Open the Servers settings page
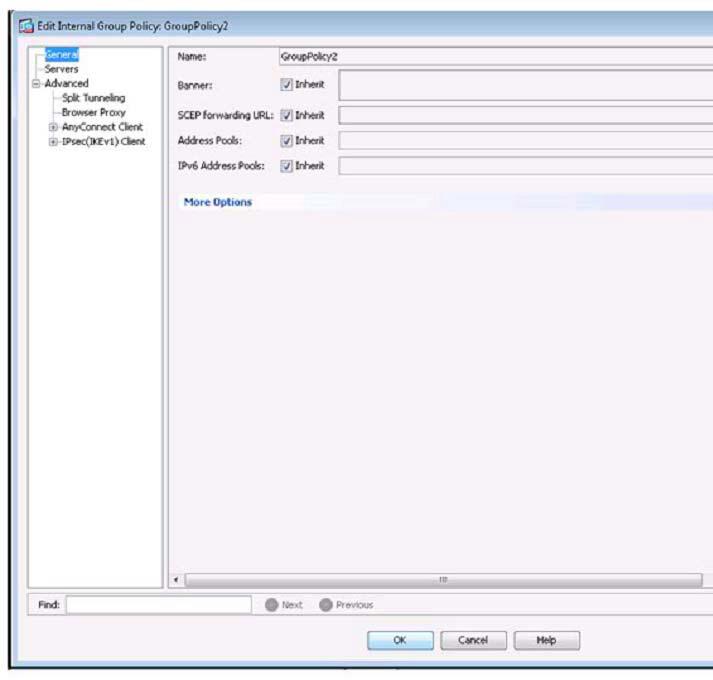 [61, 70]
